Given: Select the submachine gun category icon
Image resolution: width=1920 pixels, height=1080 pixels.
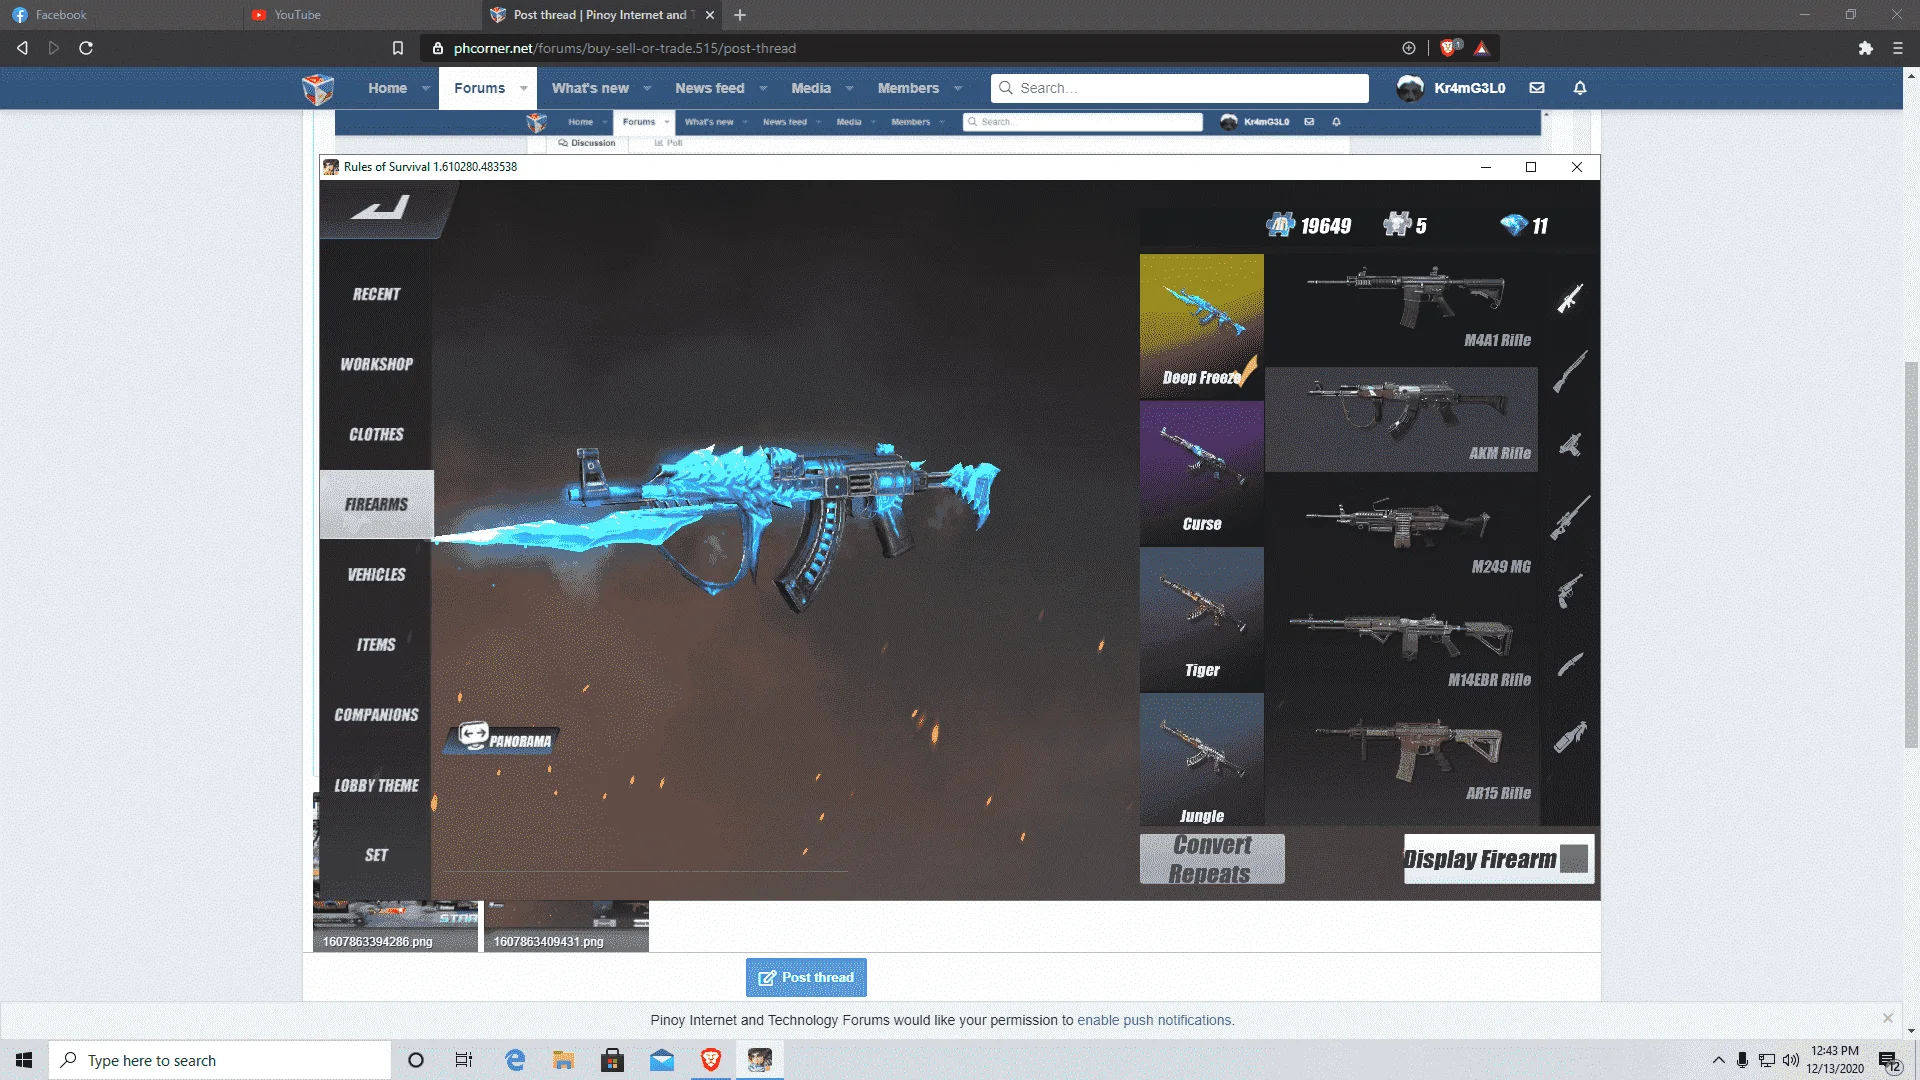Looking at the screenshot, I should pos(1570,445).
